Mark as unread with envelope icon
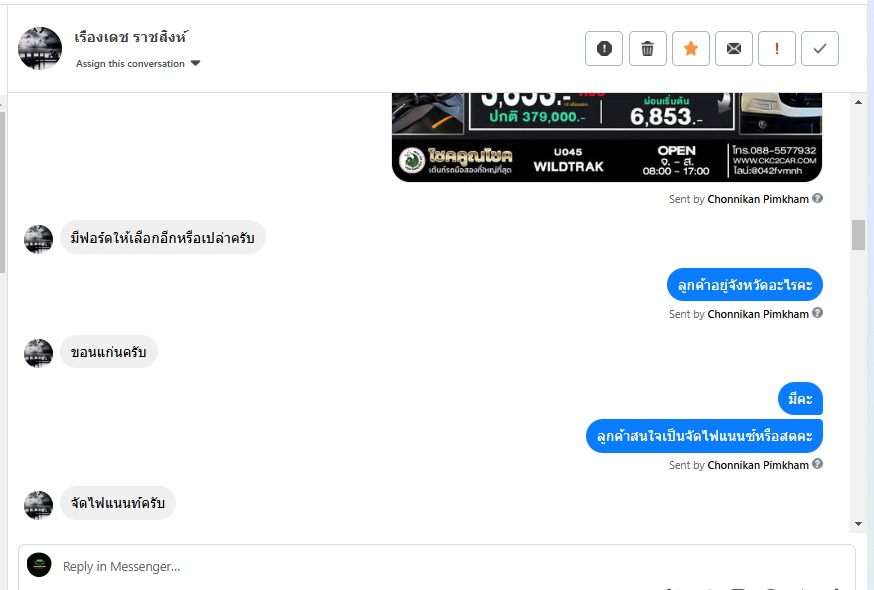The height and width of the screenshot is (590, 874). coord(734,49)
